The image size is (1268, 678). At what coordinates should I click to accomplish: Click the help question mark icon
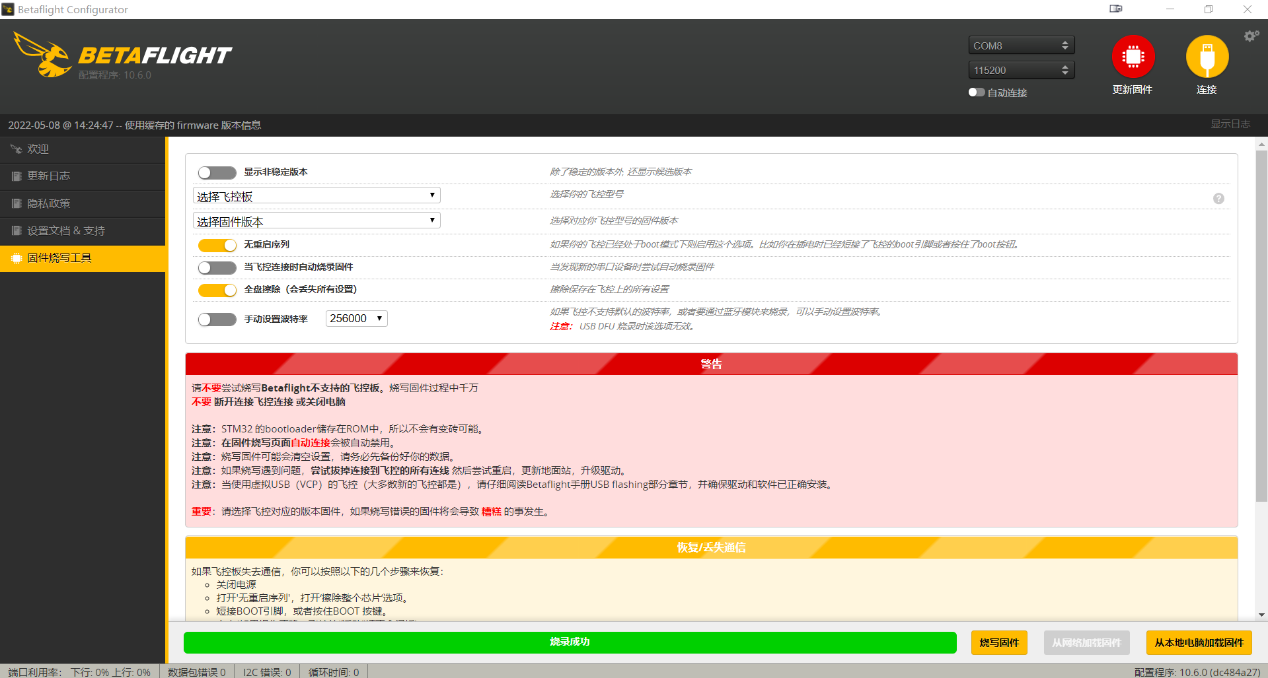1218,198
